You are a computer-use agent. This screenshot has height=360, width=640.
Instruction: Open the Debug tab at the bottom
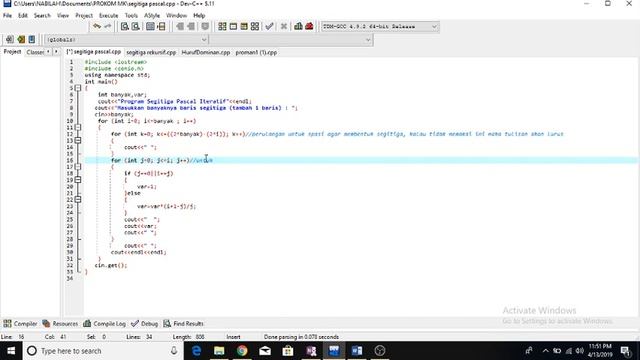(144, 324)
